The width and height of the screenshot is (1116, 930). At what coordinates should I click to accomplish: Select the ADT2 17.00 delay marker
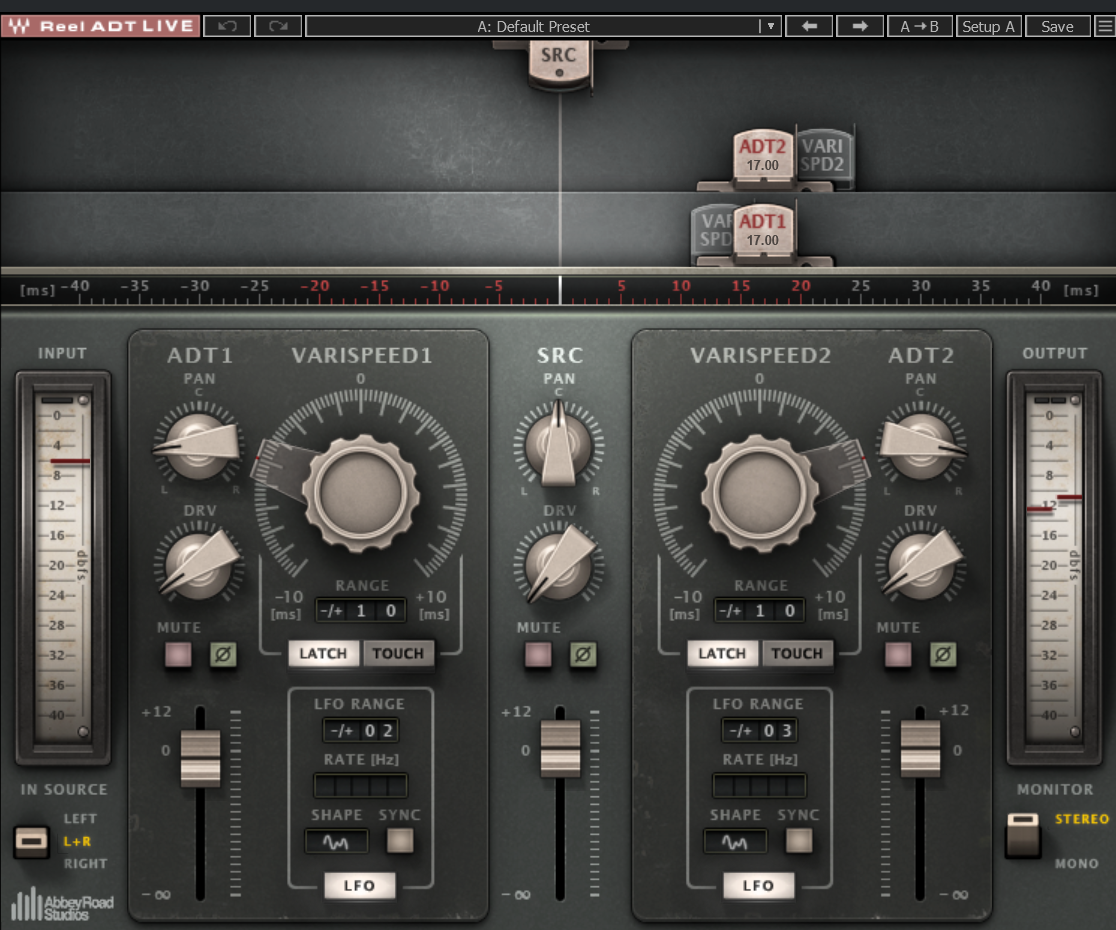click(762, 155)
